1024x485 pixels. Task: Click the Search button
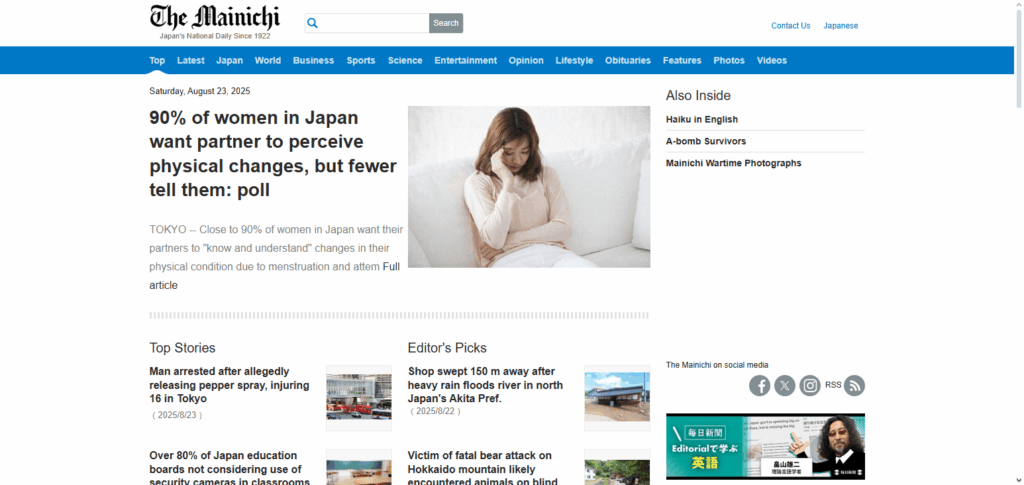(446, 23)
